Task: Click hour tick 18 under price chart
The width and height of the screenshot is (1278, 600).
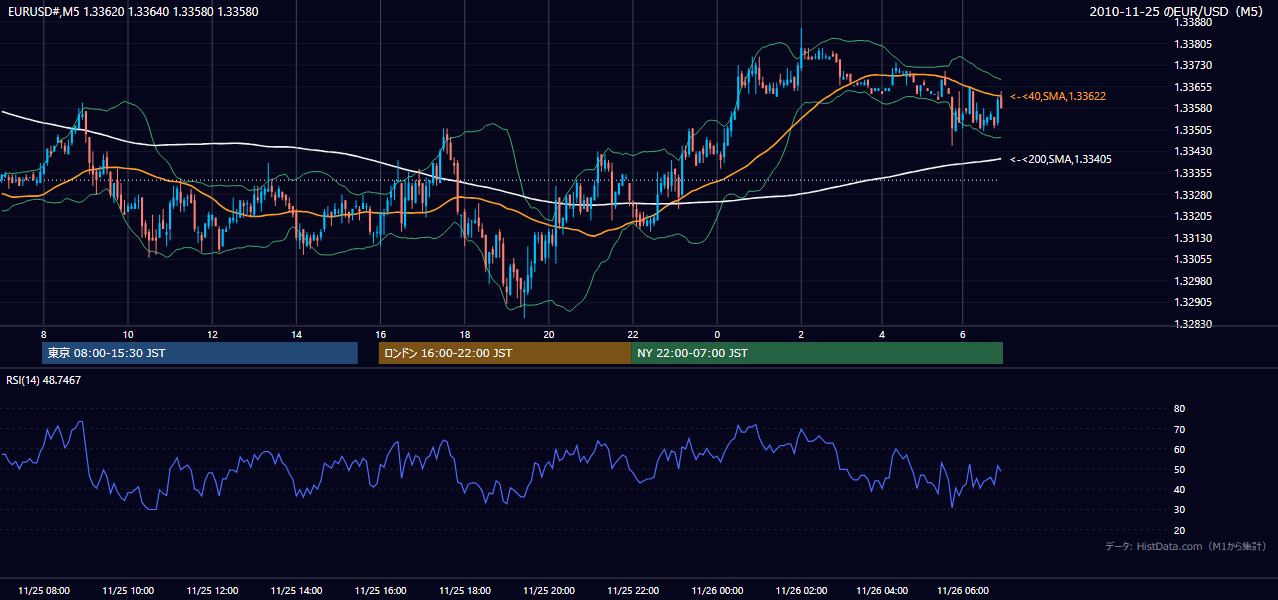Action: tap(465, 333)
